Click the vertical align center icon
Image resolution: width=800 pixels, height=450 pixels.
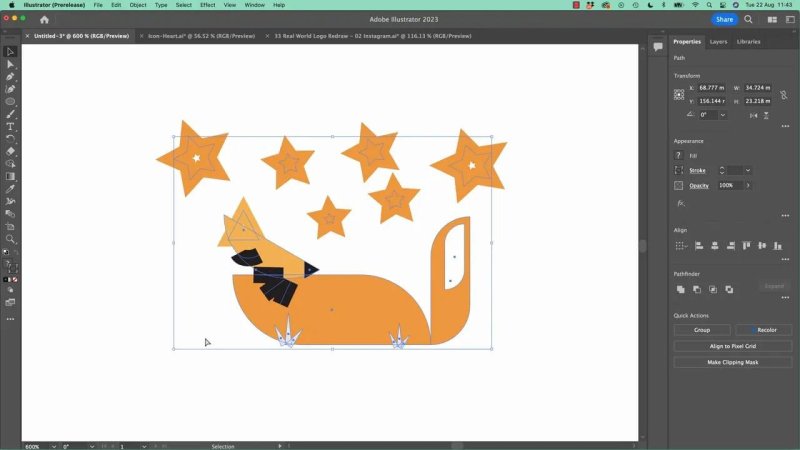(762, 246)
